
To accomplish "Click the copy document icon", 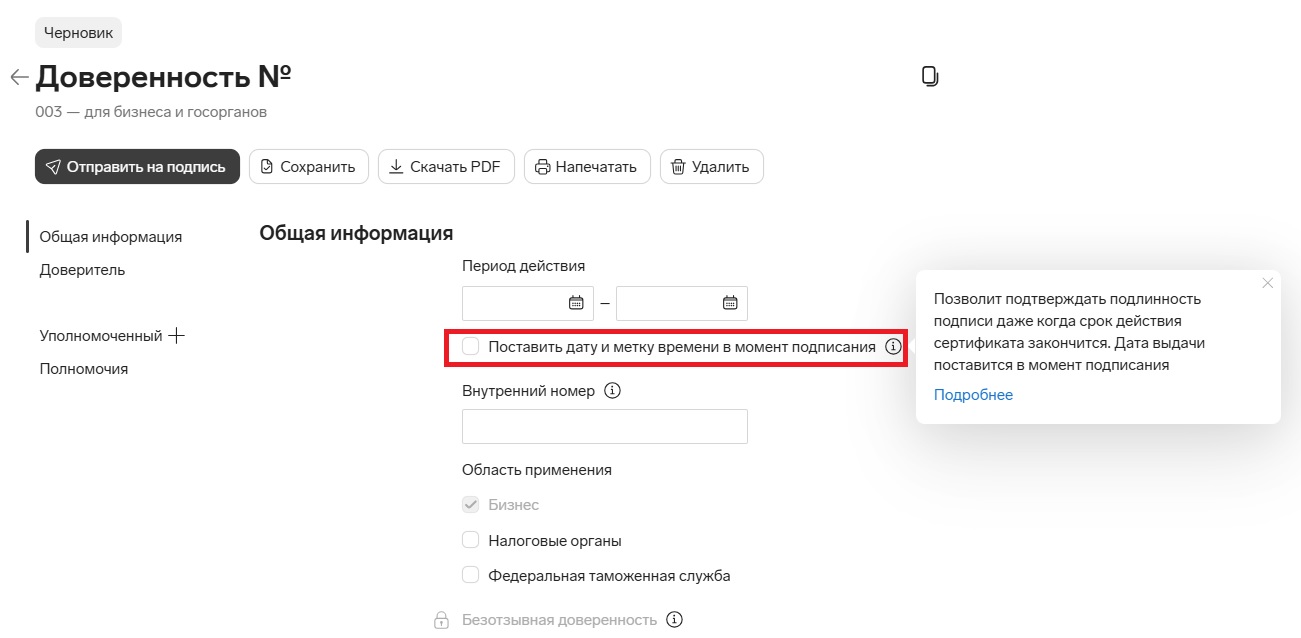I will tap(930, 77).
